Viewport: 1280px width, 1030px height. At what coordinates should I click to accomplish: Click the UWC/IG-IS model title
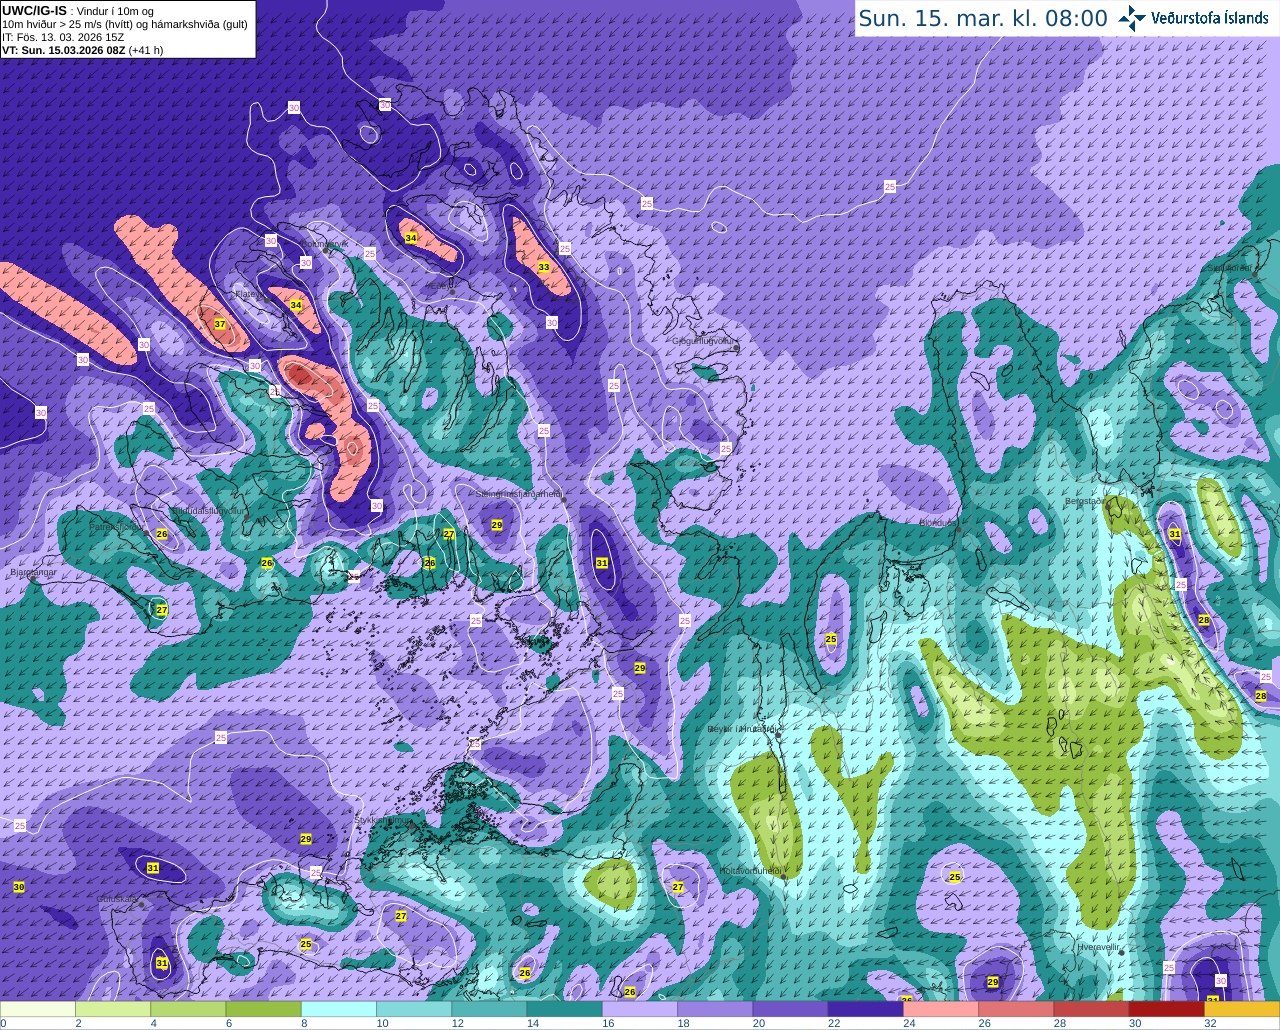pos(34,11)
